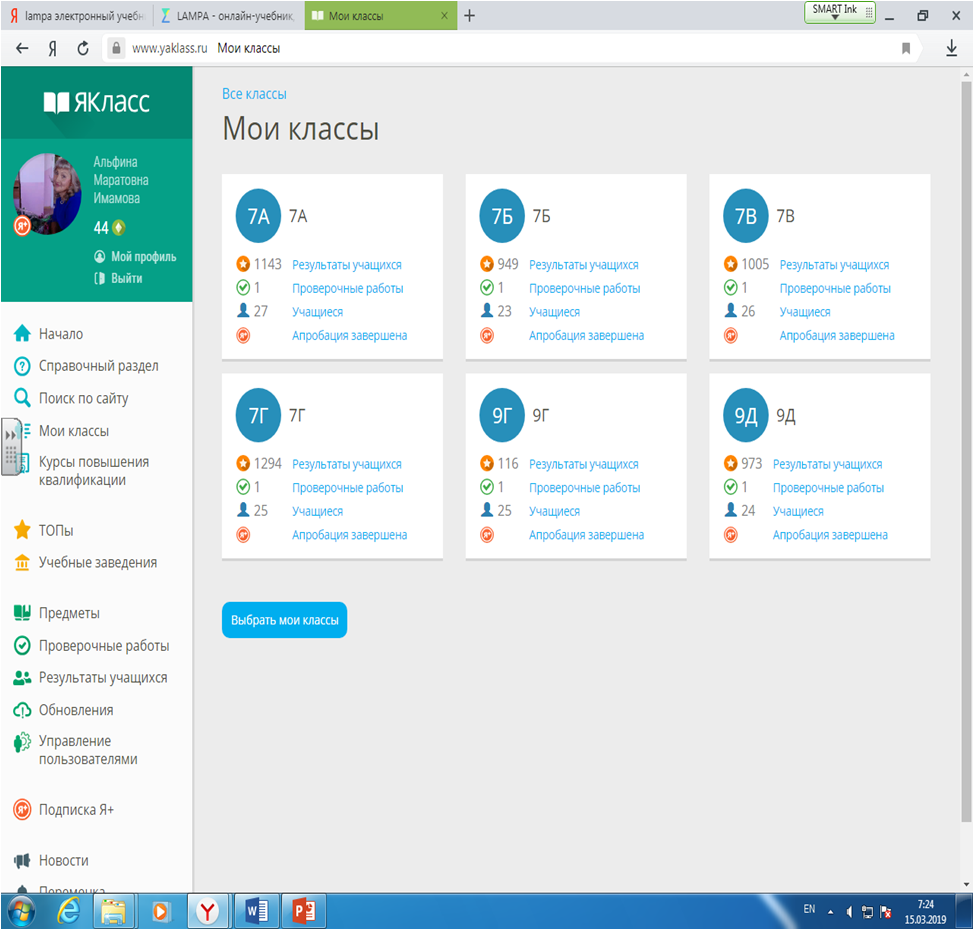The height and width of the screenshot is (930, 974).
Task: Click the Проверочные работы checkmark icon in sidebar
Action: click(22, 645)
